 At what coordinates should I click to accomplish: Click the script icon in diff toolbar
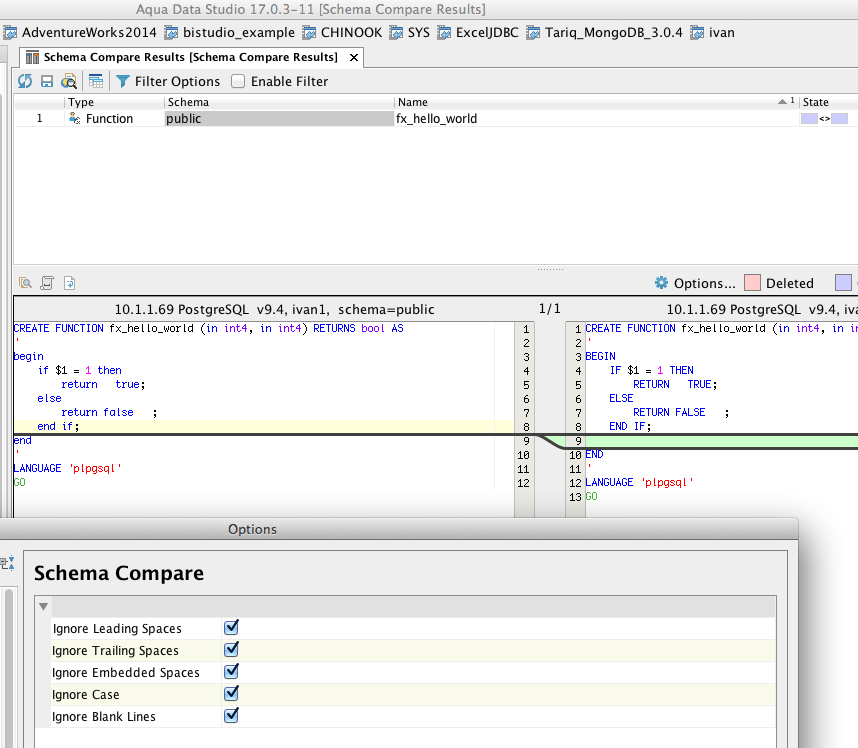point(47,283)
